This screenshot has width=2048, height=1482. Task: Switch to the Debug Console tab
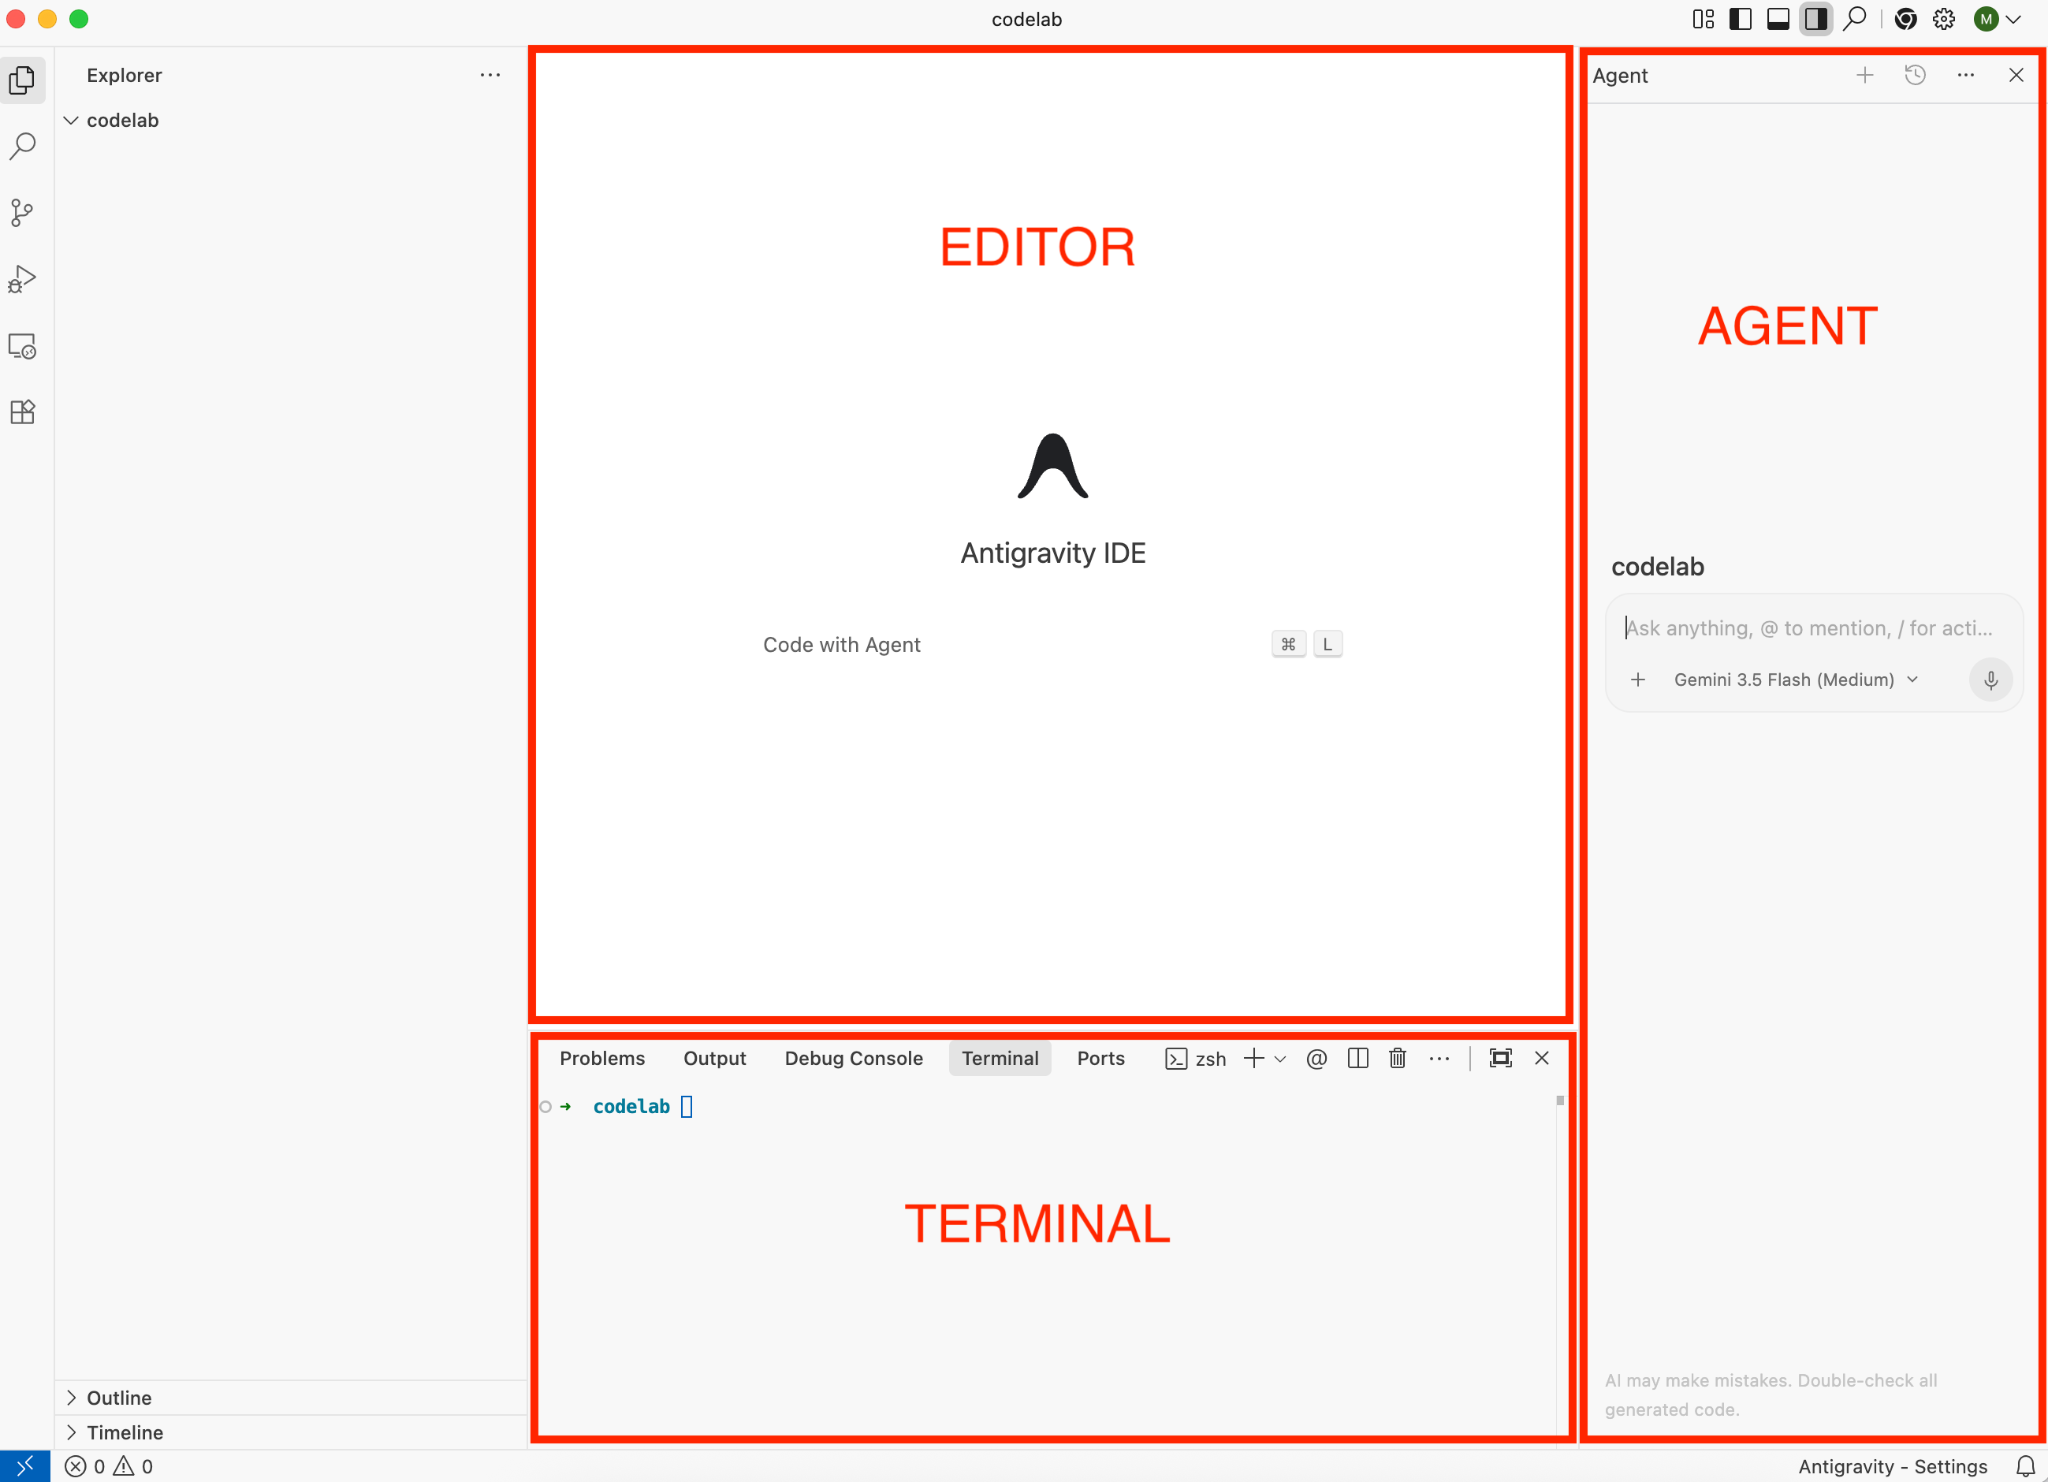click(854, 1058)
